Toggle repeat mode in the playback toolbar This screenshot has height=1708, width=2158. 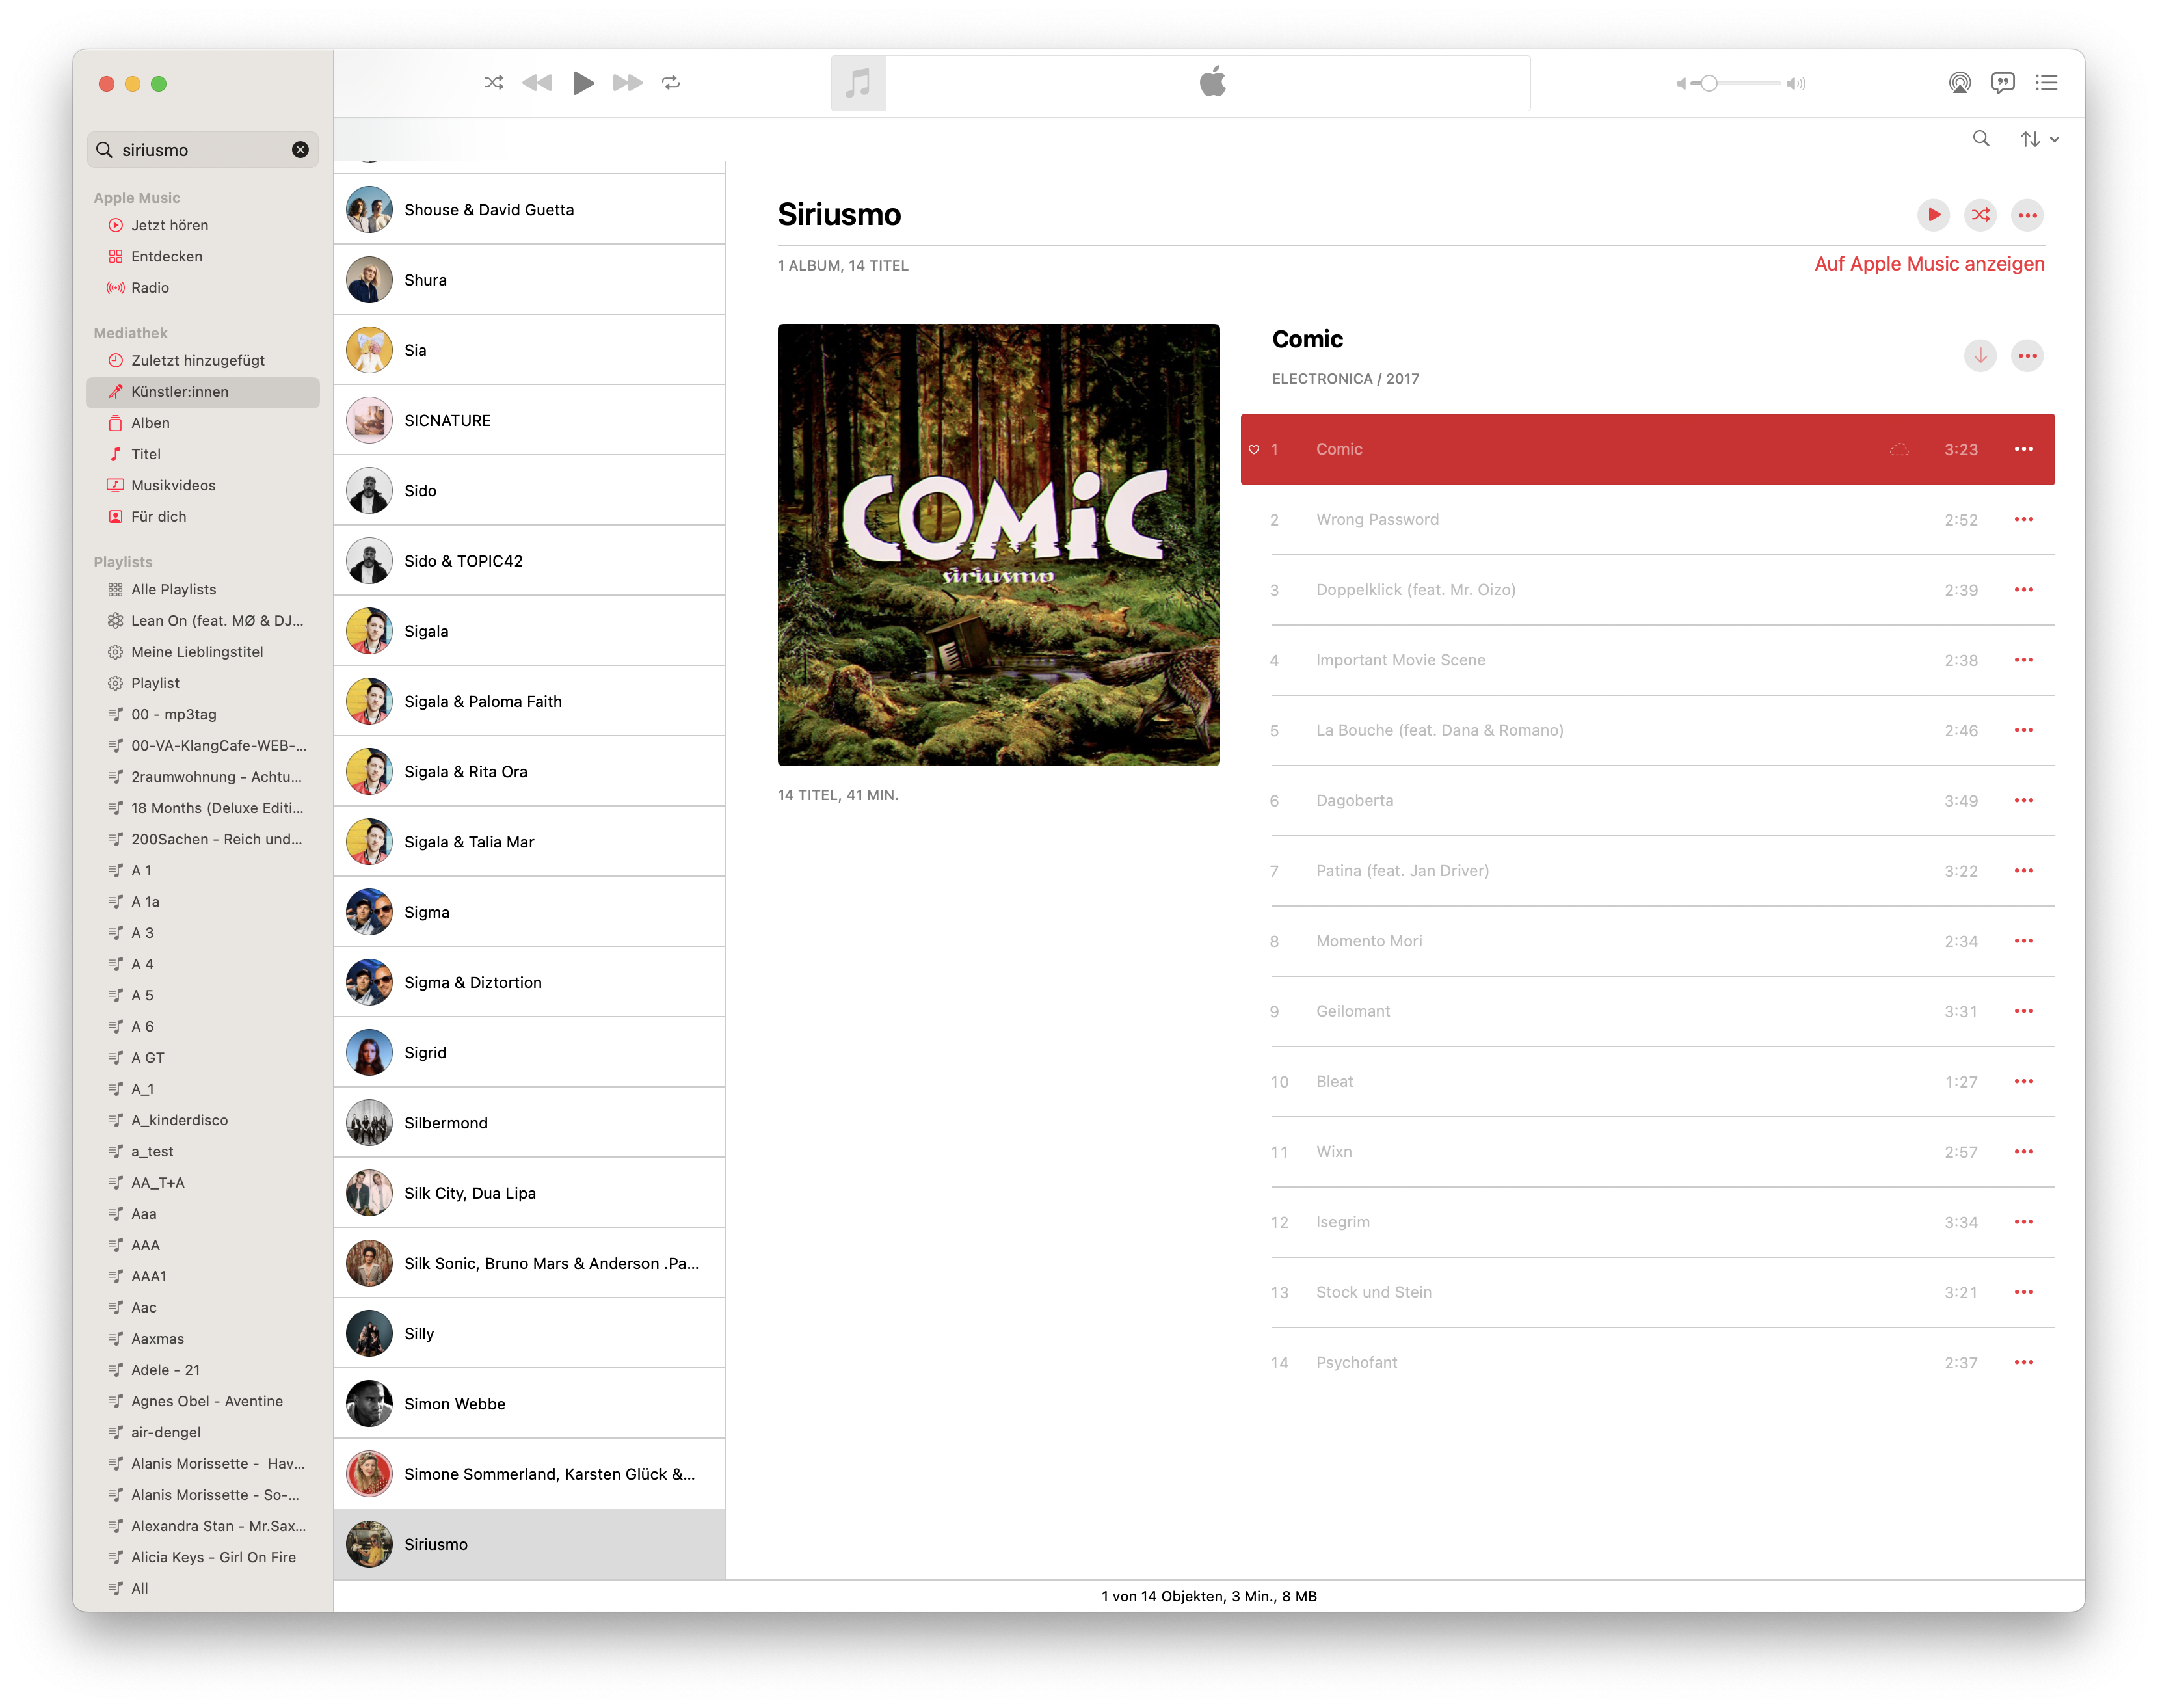(671, 83)
